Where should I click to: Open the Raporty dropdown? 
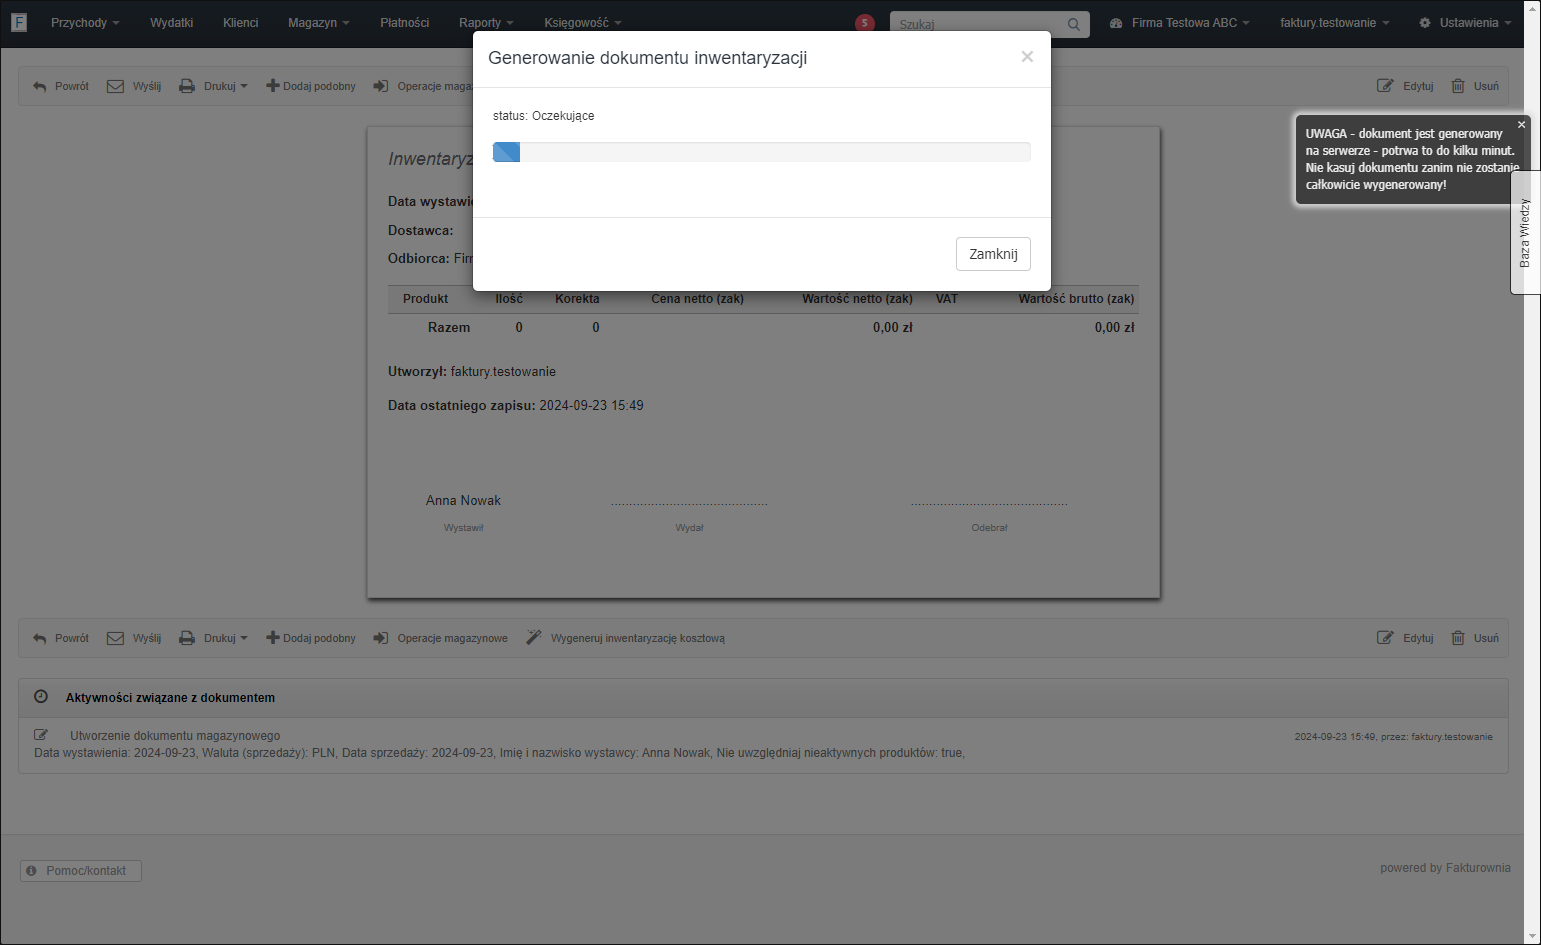point(486,23)
